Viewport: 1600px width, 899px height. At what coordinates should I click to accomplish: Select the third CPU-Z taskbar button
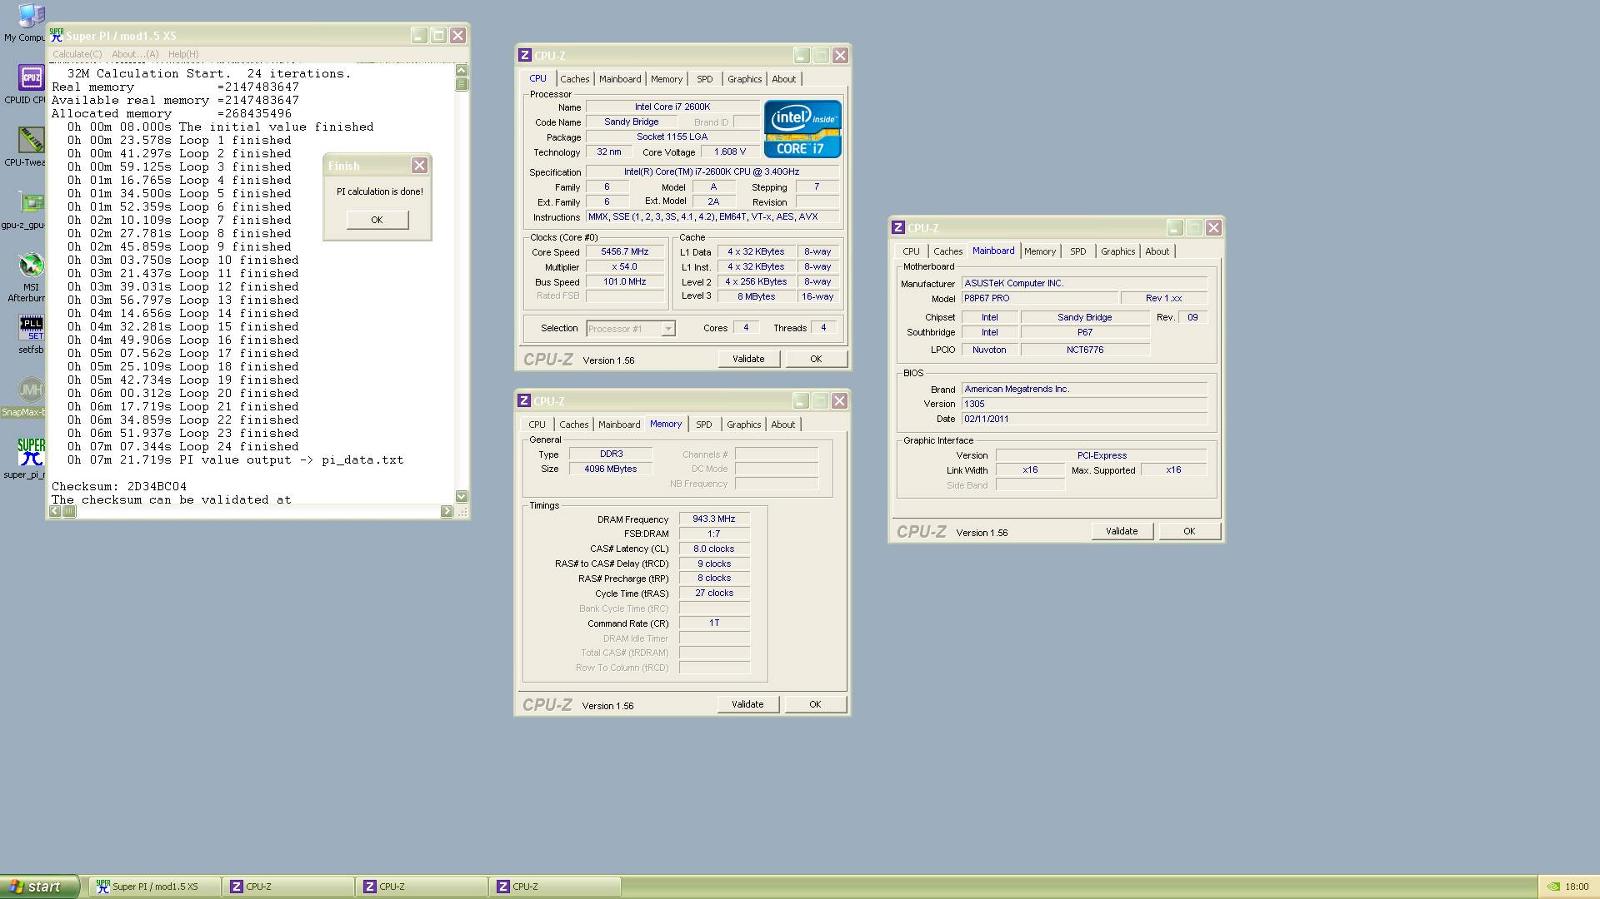pyautogui.click(x=556, y=886)
